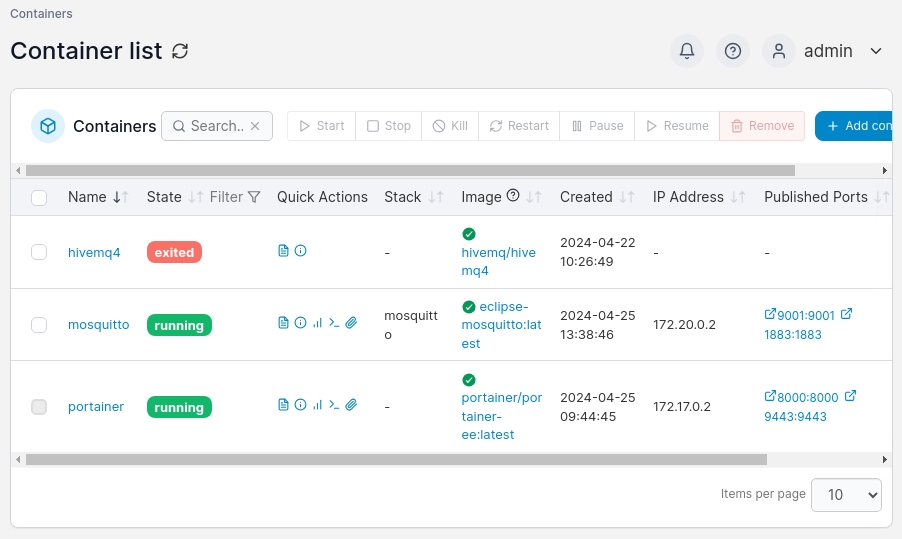
Task: Click the top horizontal scrollbar track
Action: (840, 170)
